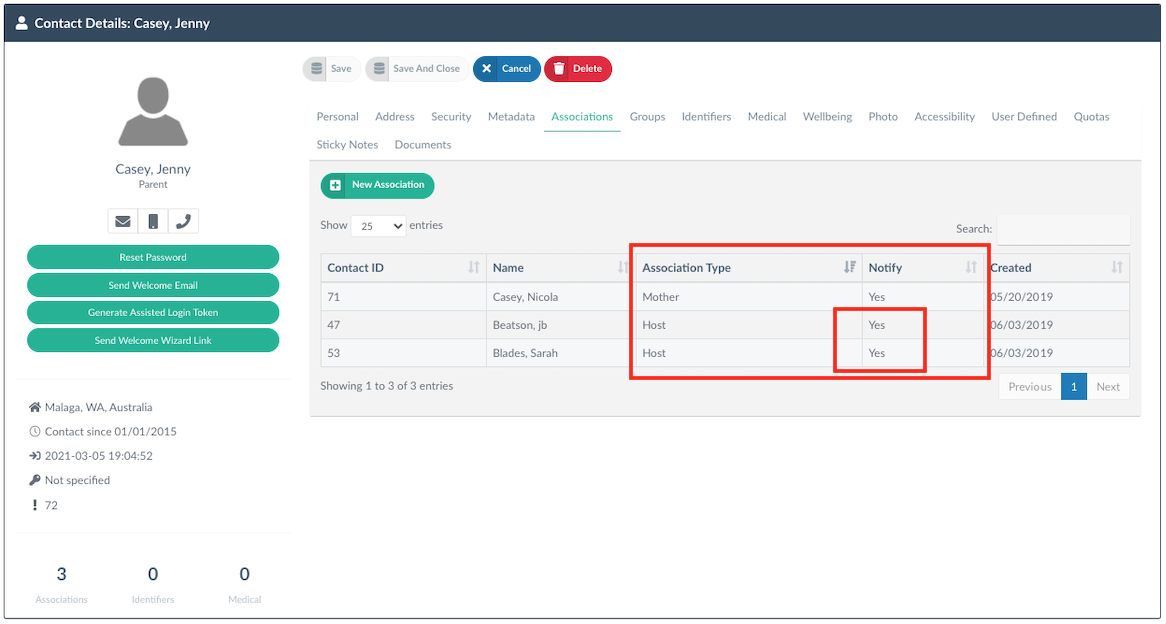Click the clock icon beside Contact since
The image size is (1166, 624).
point(34,431)
